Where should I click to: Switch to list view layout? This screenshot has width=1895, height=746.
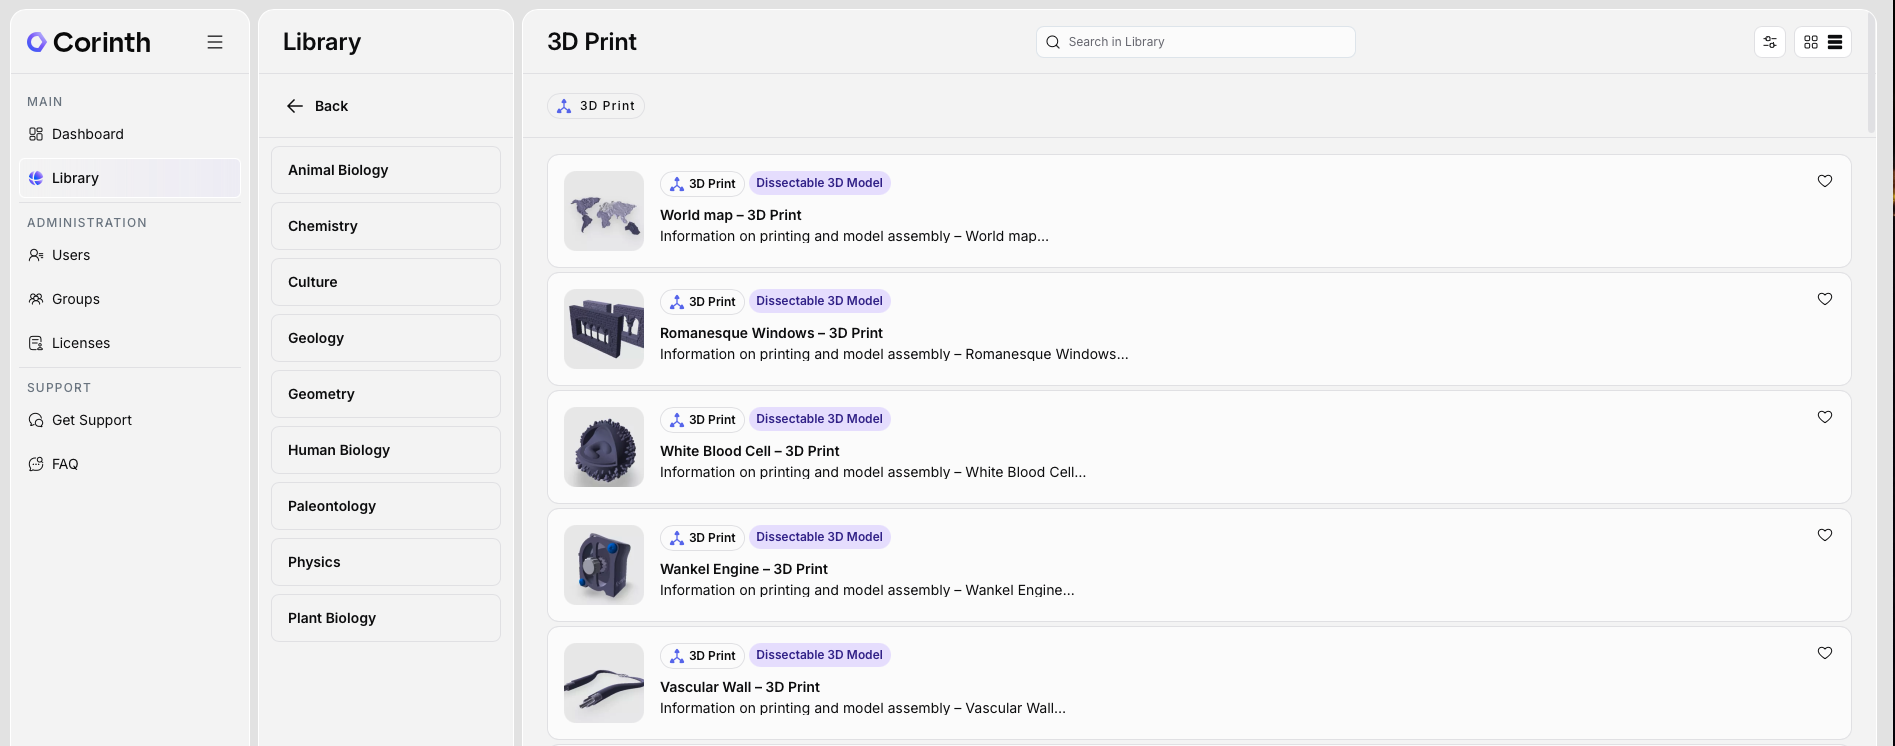tap(1835, 42)
